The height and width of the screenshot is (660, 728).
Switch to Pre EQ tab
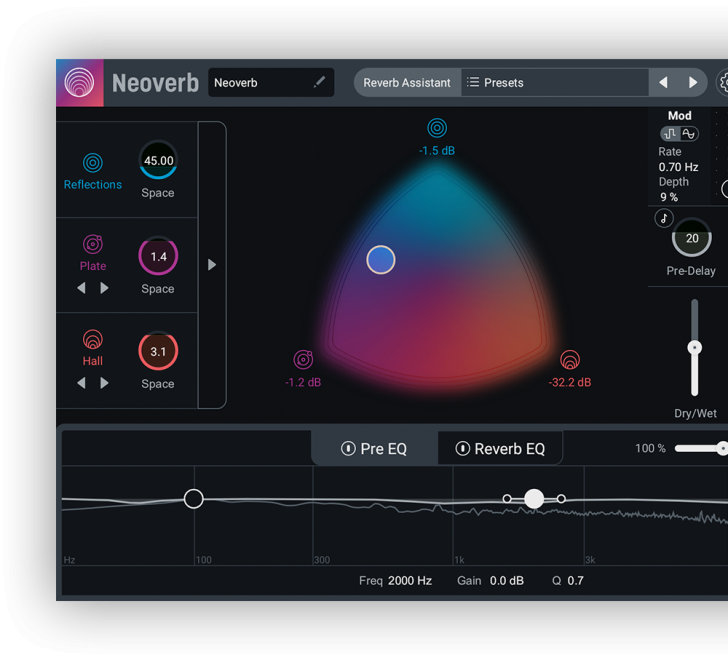[x=374, y=448]
